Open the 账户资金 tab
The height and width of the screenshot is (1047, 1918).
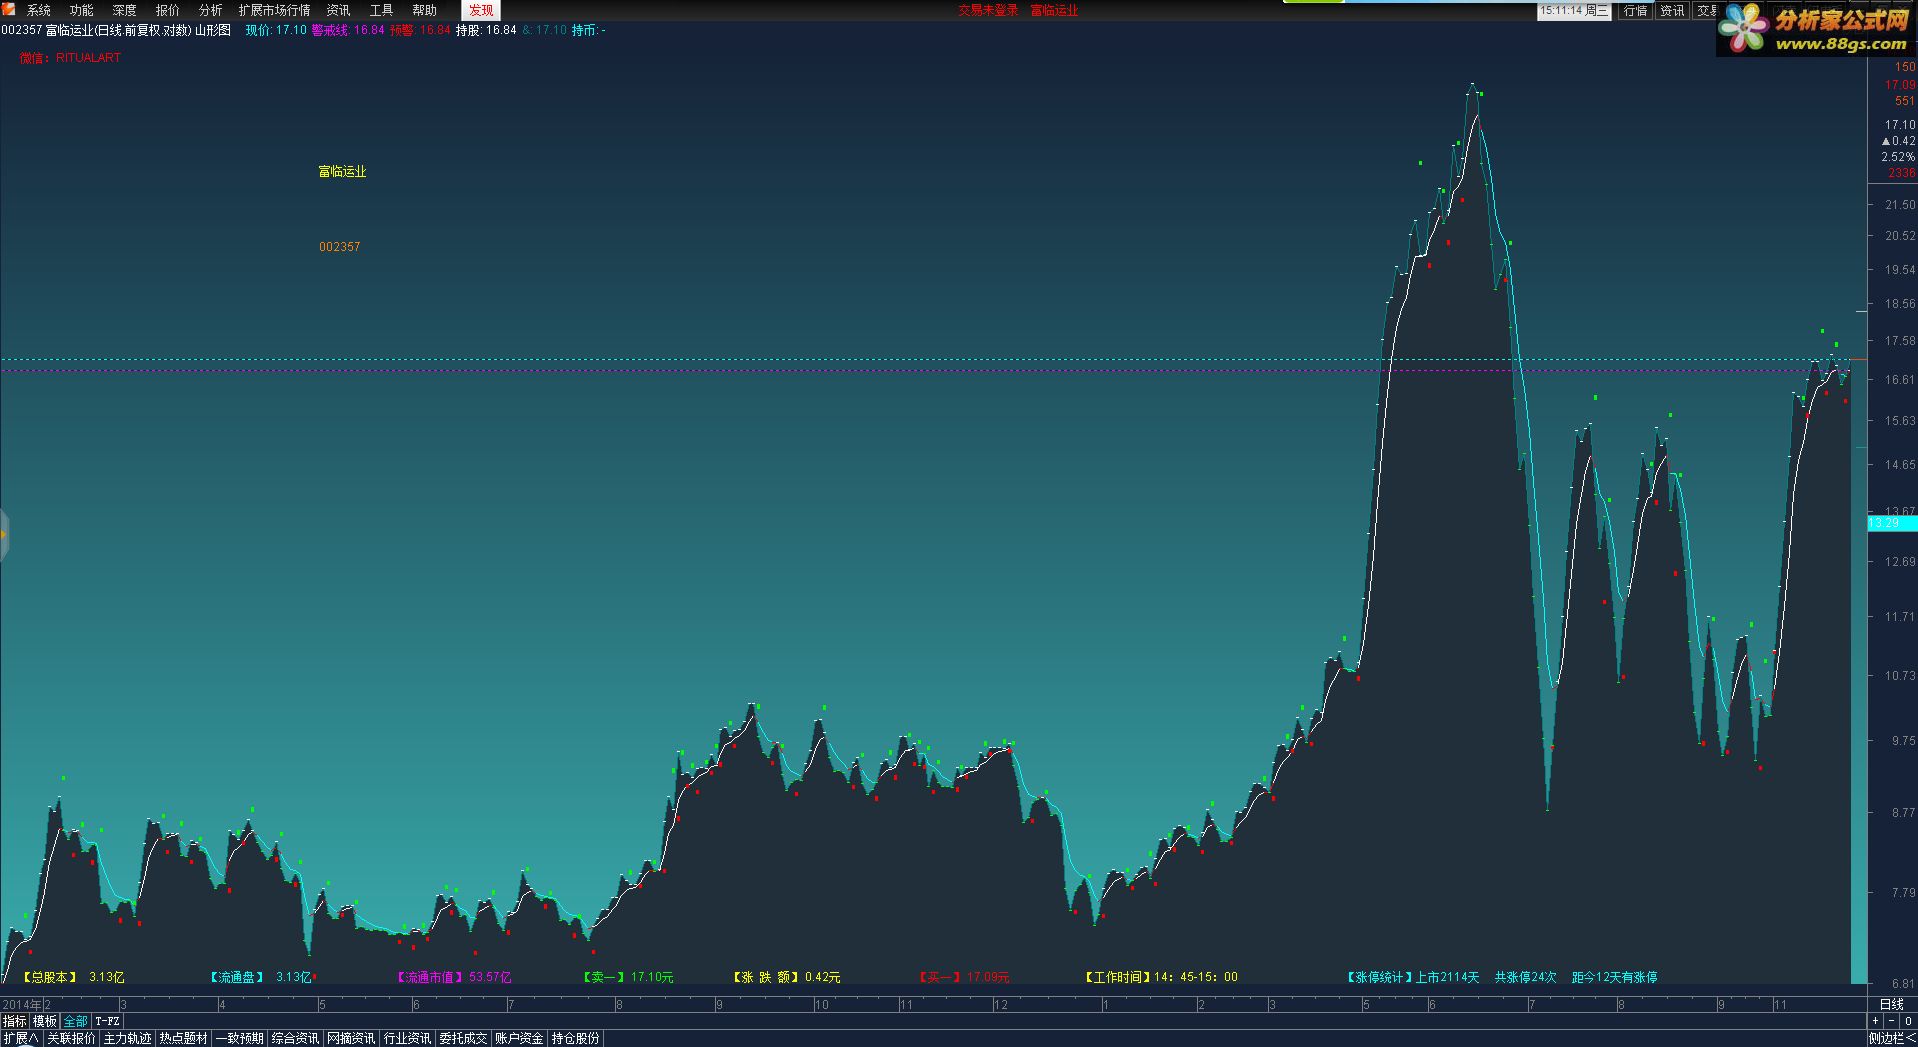pos(519,1039)
